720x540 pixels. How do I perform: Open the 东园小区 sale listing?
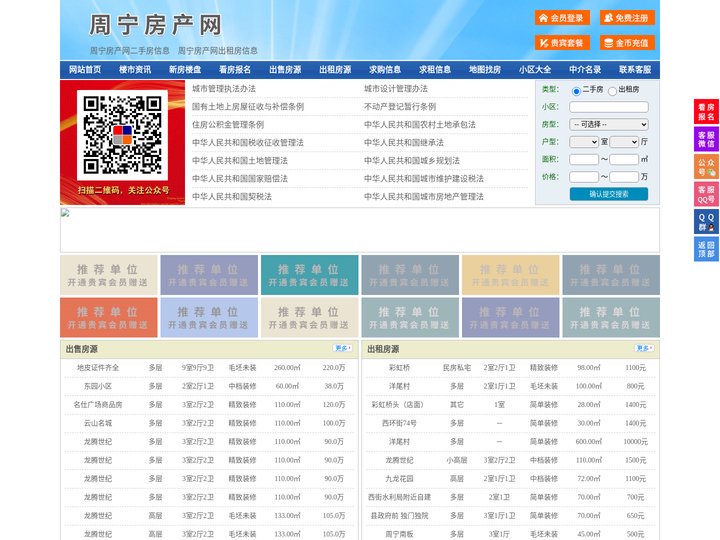click(98, 386)
